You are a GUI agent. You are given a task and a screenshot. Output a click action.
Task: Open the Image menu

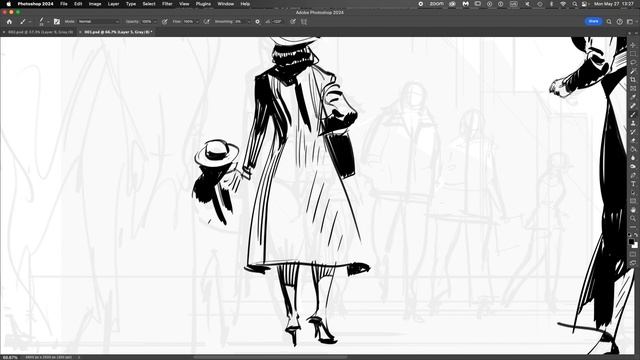pyautogui.click(x=95, y=4)
